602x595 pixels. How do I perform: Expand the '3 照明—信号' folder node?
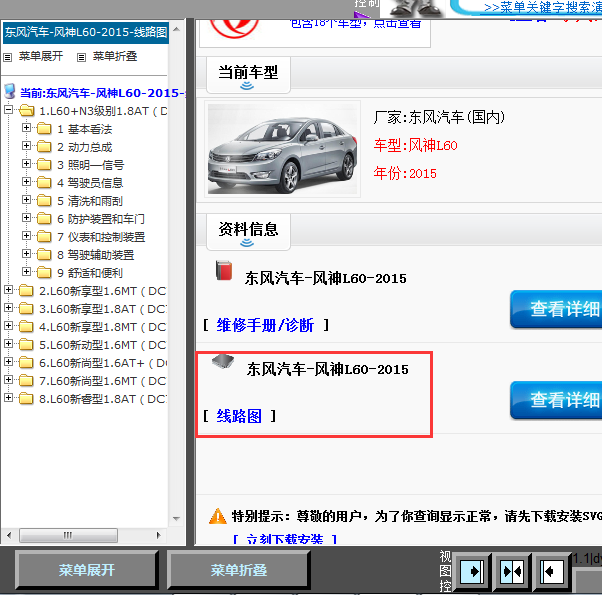[26, 164]
